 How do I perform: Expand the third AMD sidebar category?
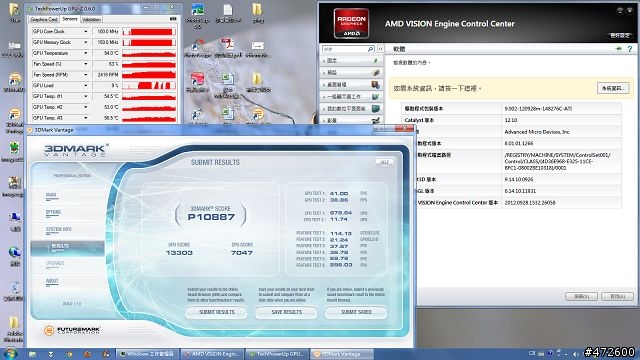coord(351,84)
